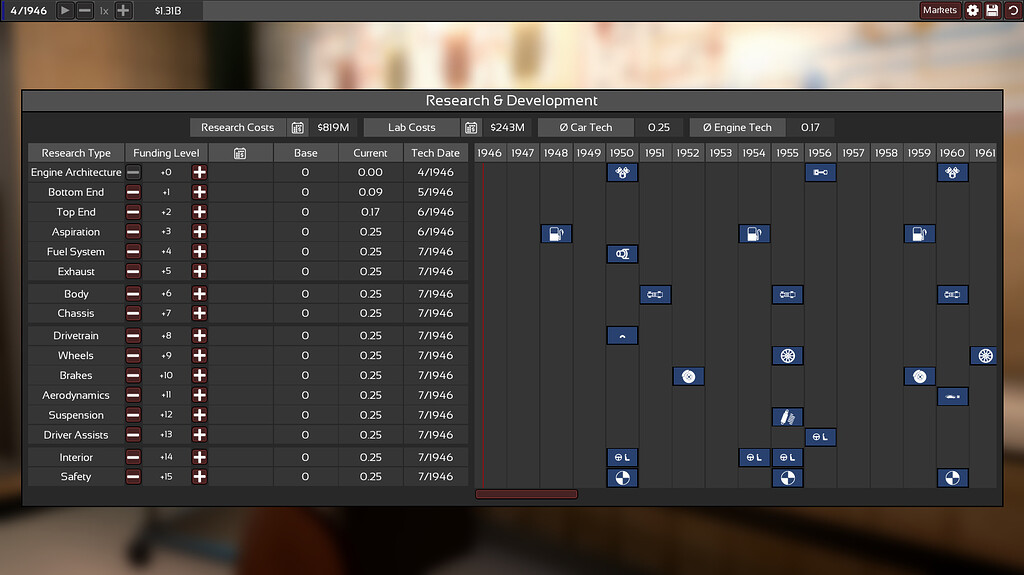Start the game time play button

pos(65,10)
